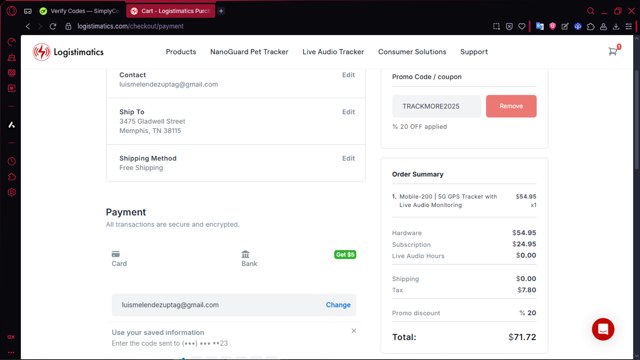
Task: Choose Card payment method
Action: [119, 259]
